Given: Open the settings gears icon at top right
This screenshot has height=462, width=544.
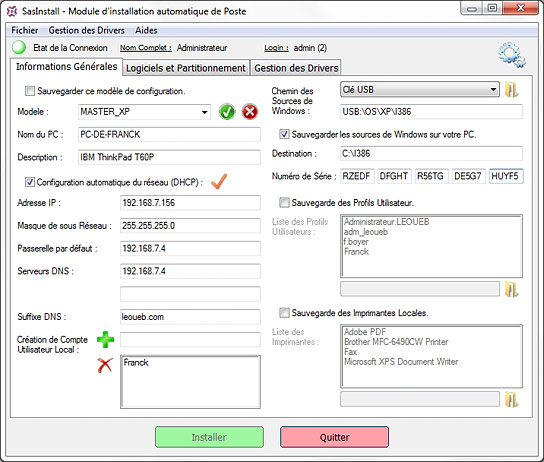Looking at the screenshot, I should point(512,55).
